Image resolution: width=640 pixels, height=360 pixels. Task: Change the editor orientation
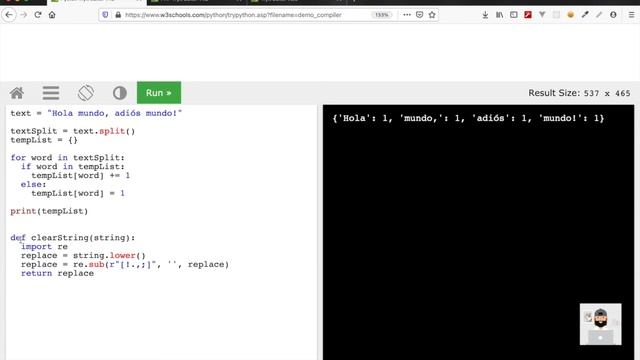(x=86, y=93)
